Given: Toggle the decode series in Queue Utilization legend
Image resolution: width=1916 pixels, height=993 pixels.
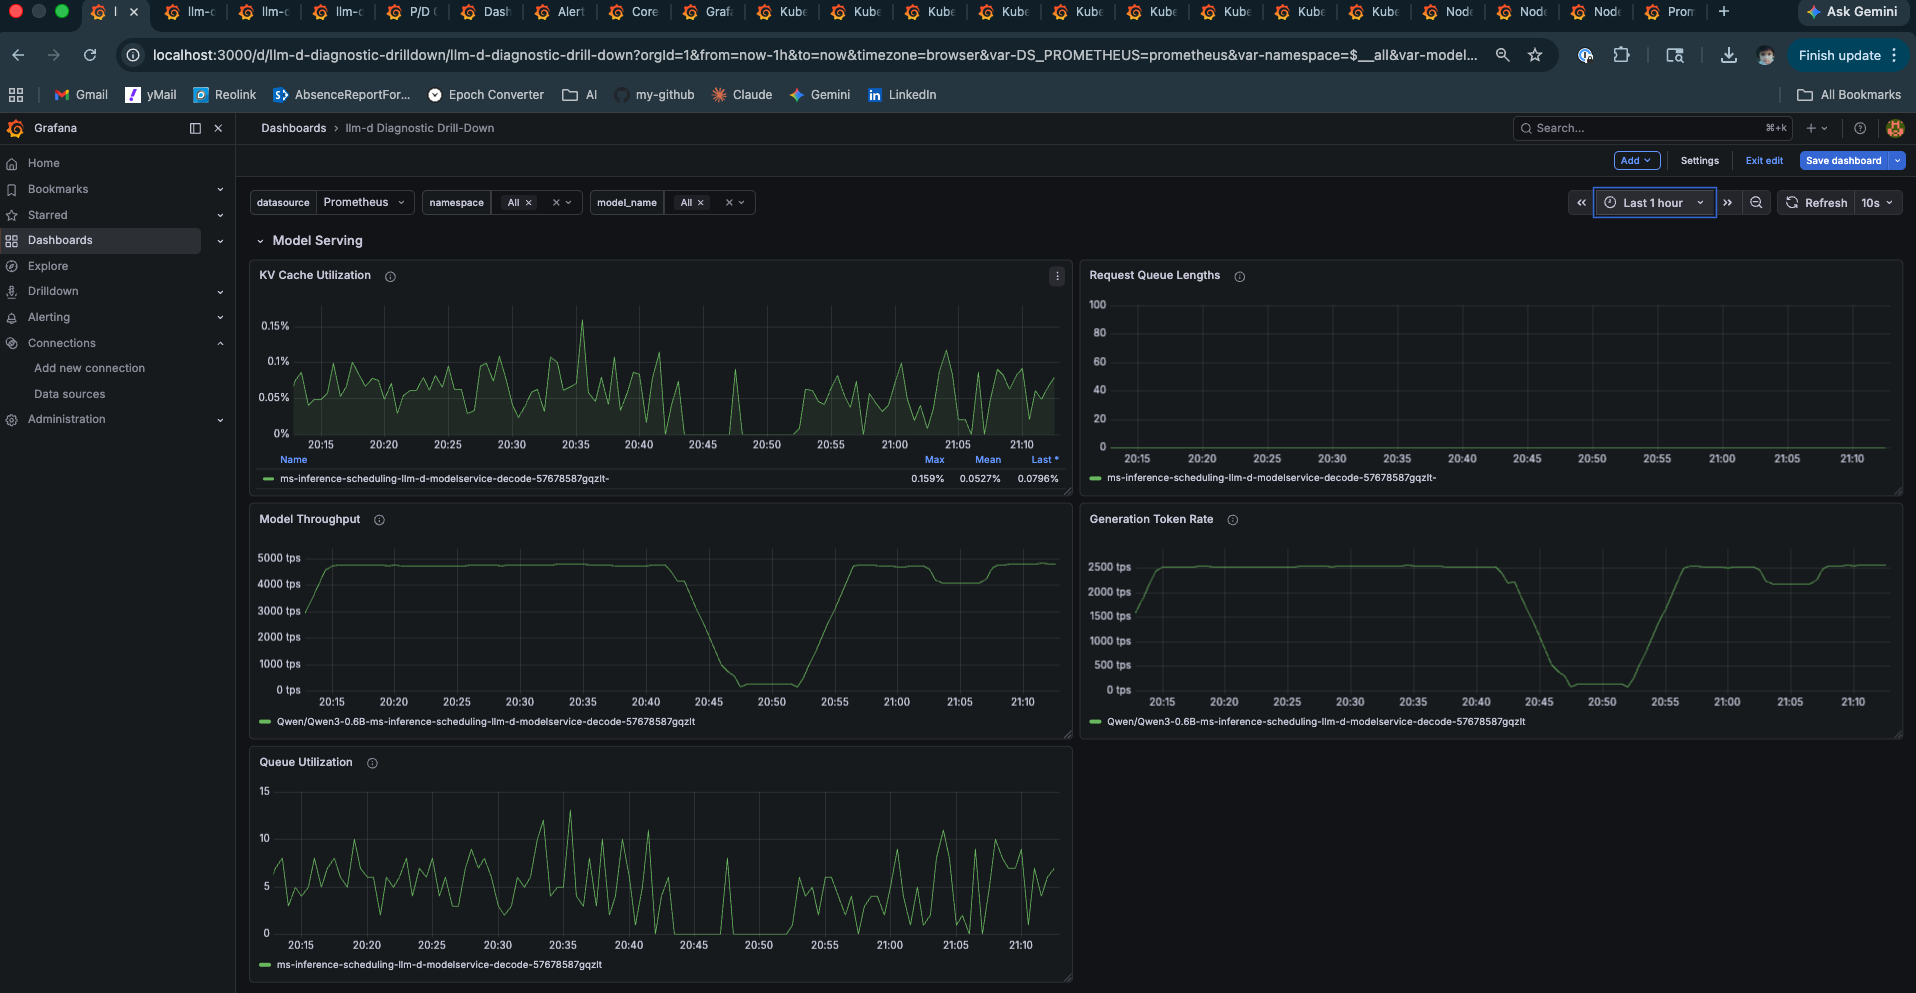Looking at the screenshot, I should click(x=440, y=965).
